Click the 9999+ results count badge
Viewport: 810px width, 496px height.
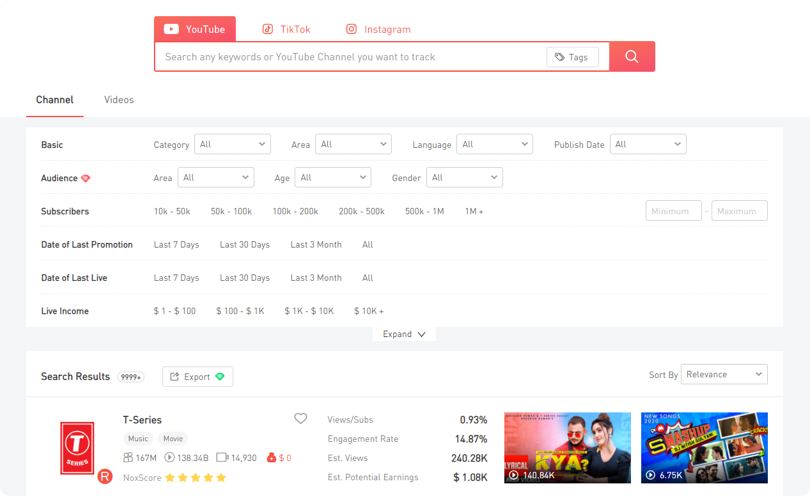tap(131, 377)
